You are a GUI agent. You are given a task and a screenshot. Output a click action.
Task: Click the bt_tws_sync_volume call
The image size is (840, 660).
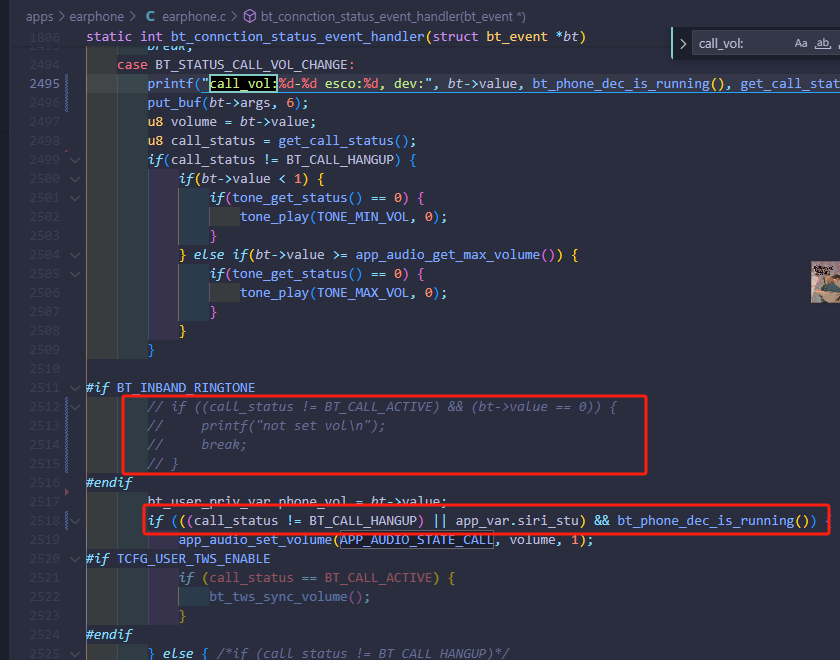[278, 597]
